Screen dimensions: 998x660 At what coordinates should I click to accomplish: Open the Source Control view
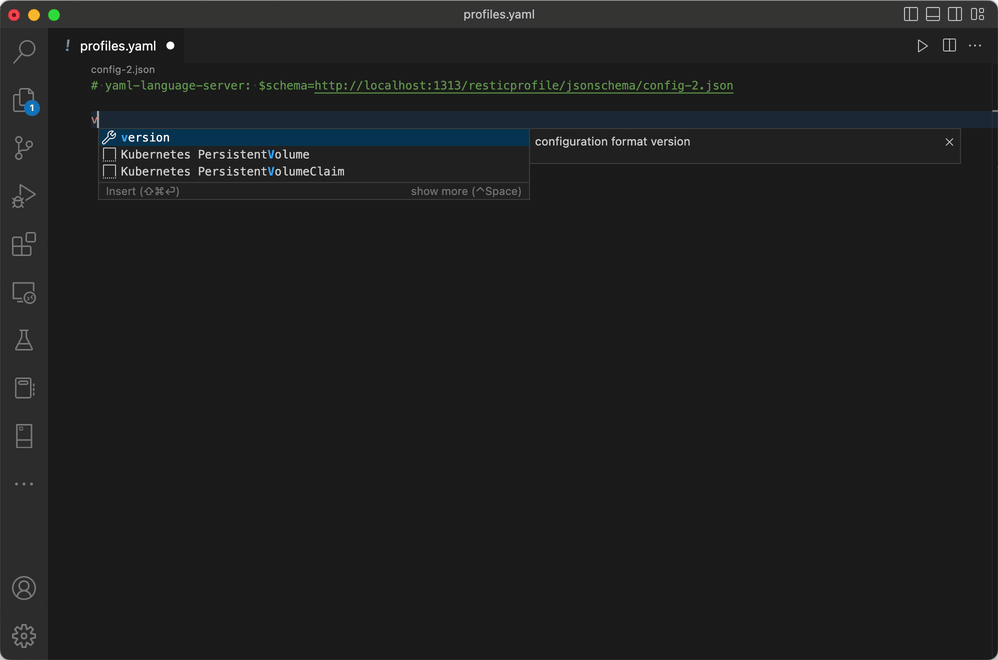click(x=24, y=149)
